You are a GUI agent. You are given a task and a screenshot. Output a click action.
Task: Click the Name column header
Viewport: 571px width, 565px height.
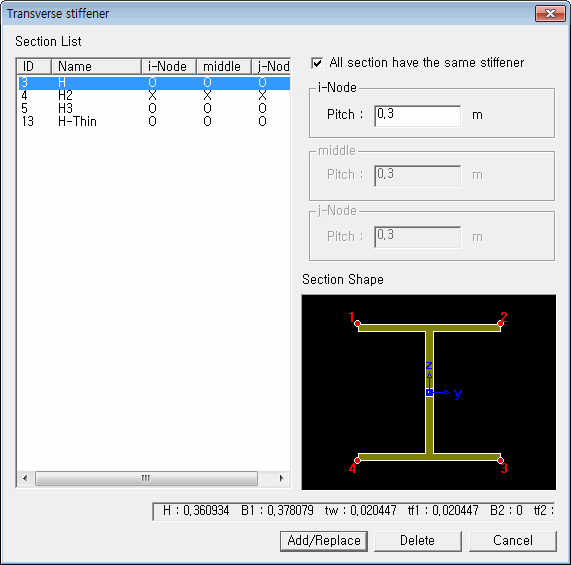[x=96, y=66]
